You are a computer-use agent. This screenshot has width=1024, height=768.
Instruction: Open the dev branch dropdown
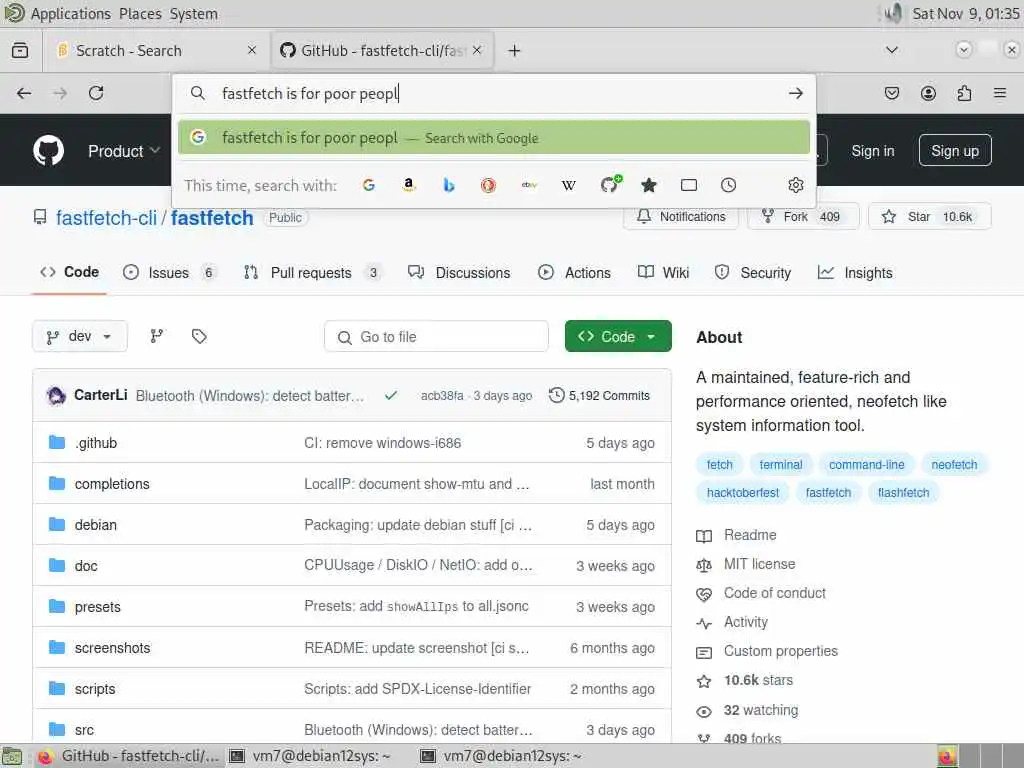click(x=80, y=336)
